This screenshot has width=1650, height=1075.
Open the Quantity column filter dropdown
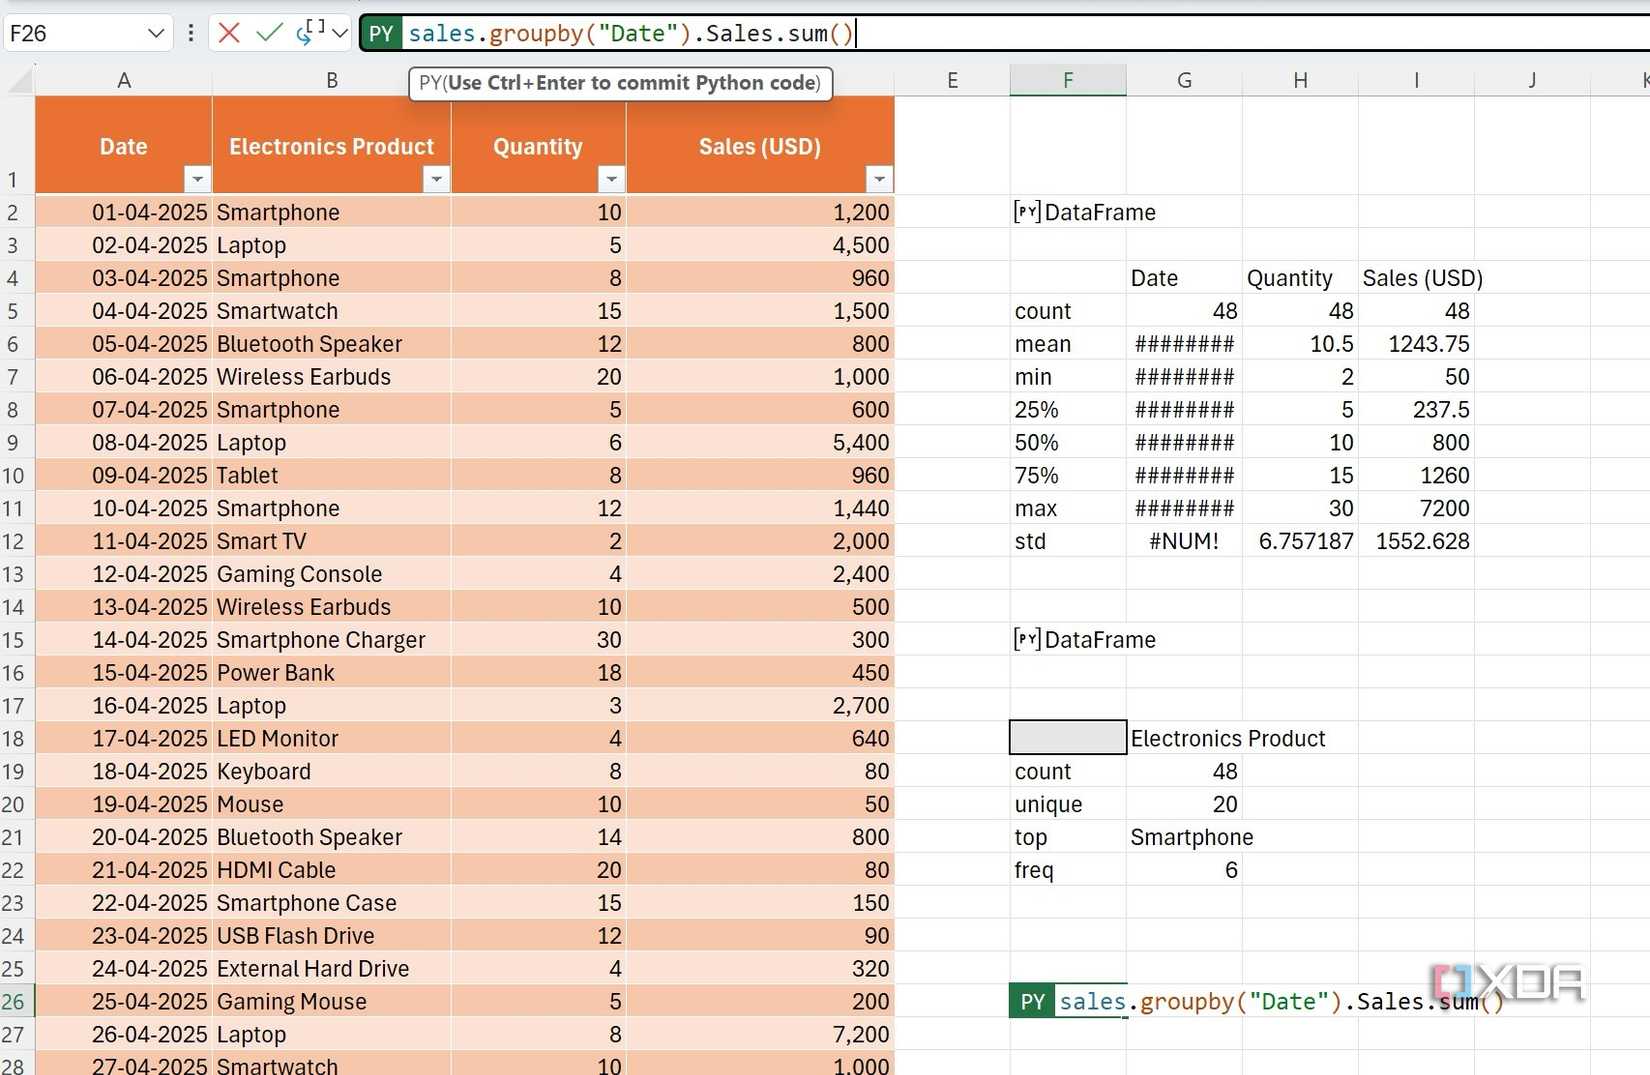tap(611, 180)
